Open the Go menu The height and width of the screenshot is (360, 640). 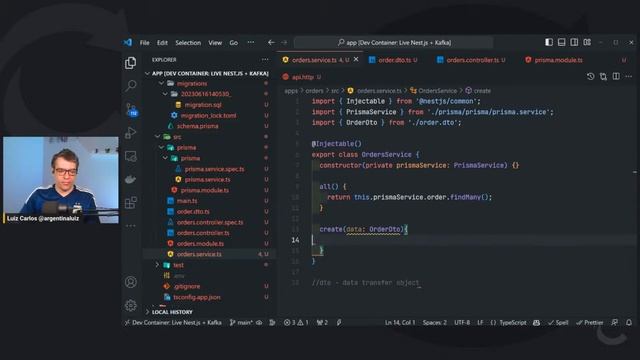click(x=233, y=42)
